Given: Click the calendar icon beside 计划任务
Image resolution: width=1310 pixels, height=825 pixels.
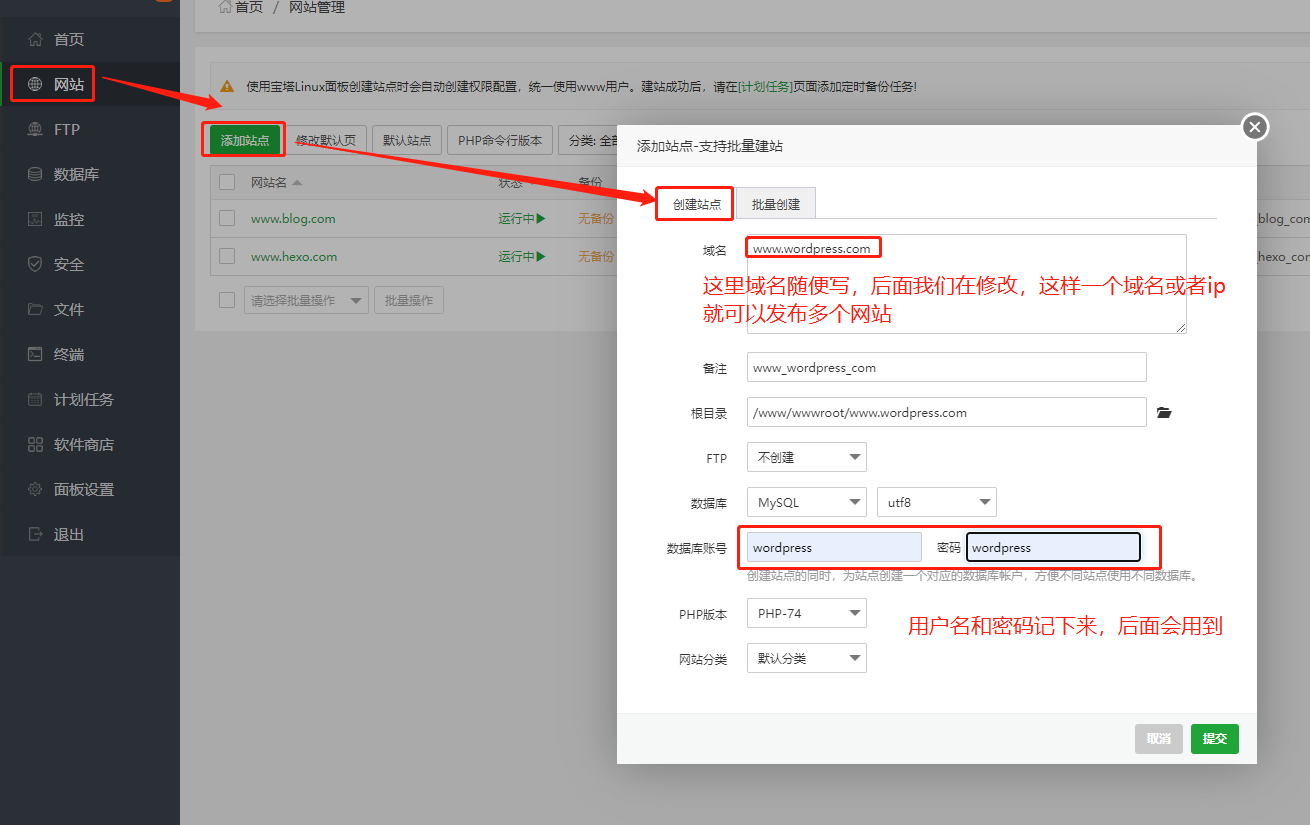Looking at the screenshot, I should 35,400.
